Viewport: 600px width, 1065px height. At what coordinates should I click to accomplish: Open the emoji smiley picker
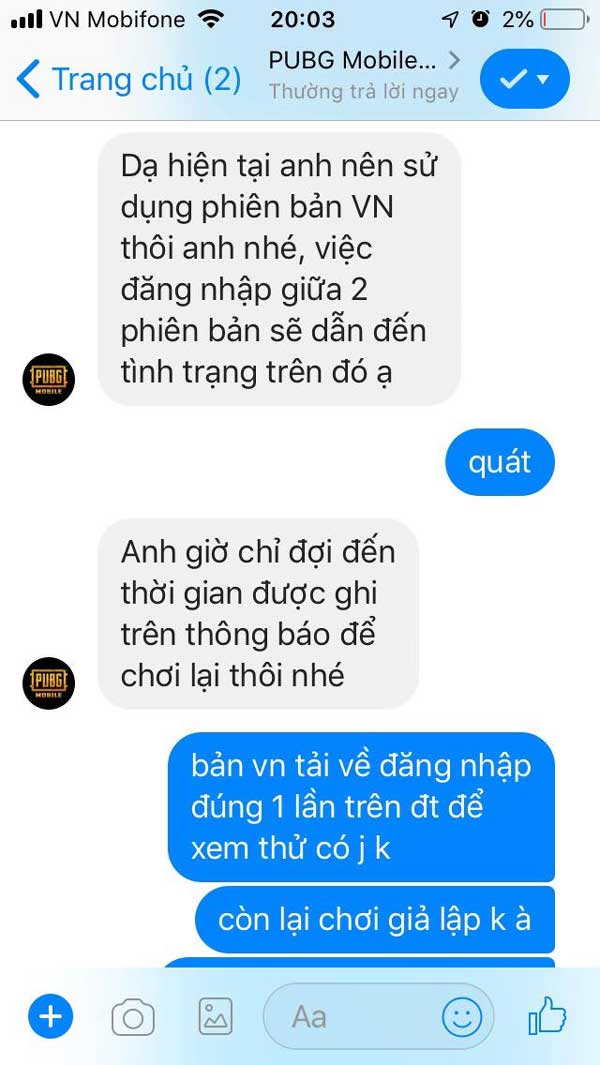pos(462,1017)
